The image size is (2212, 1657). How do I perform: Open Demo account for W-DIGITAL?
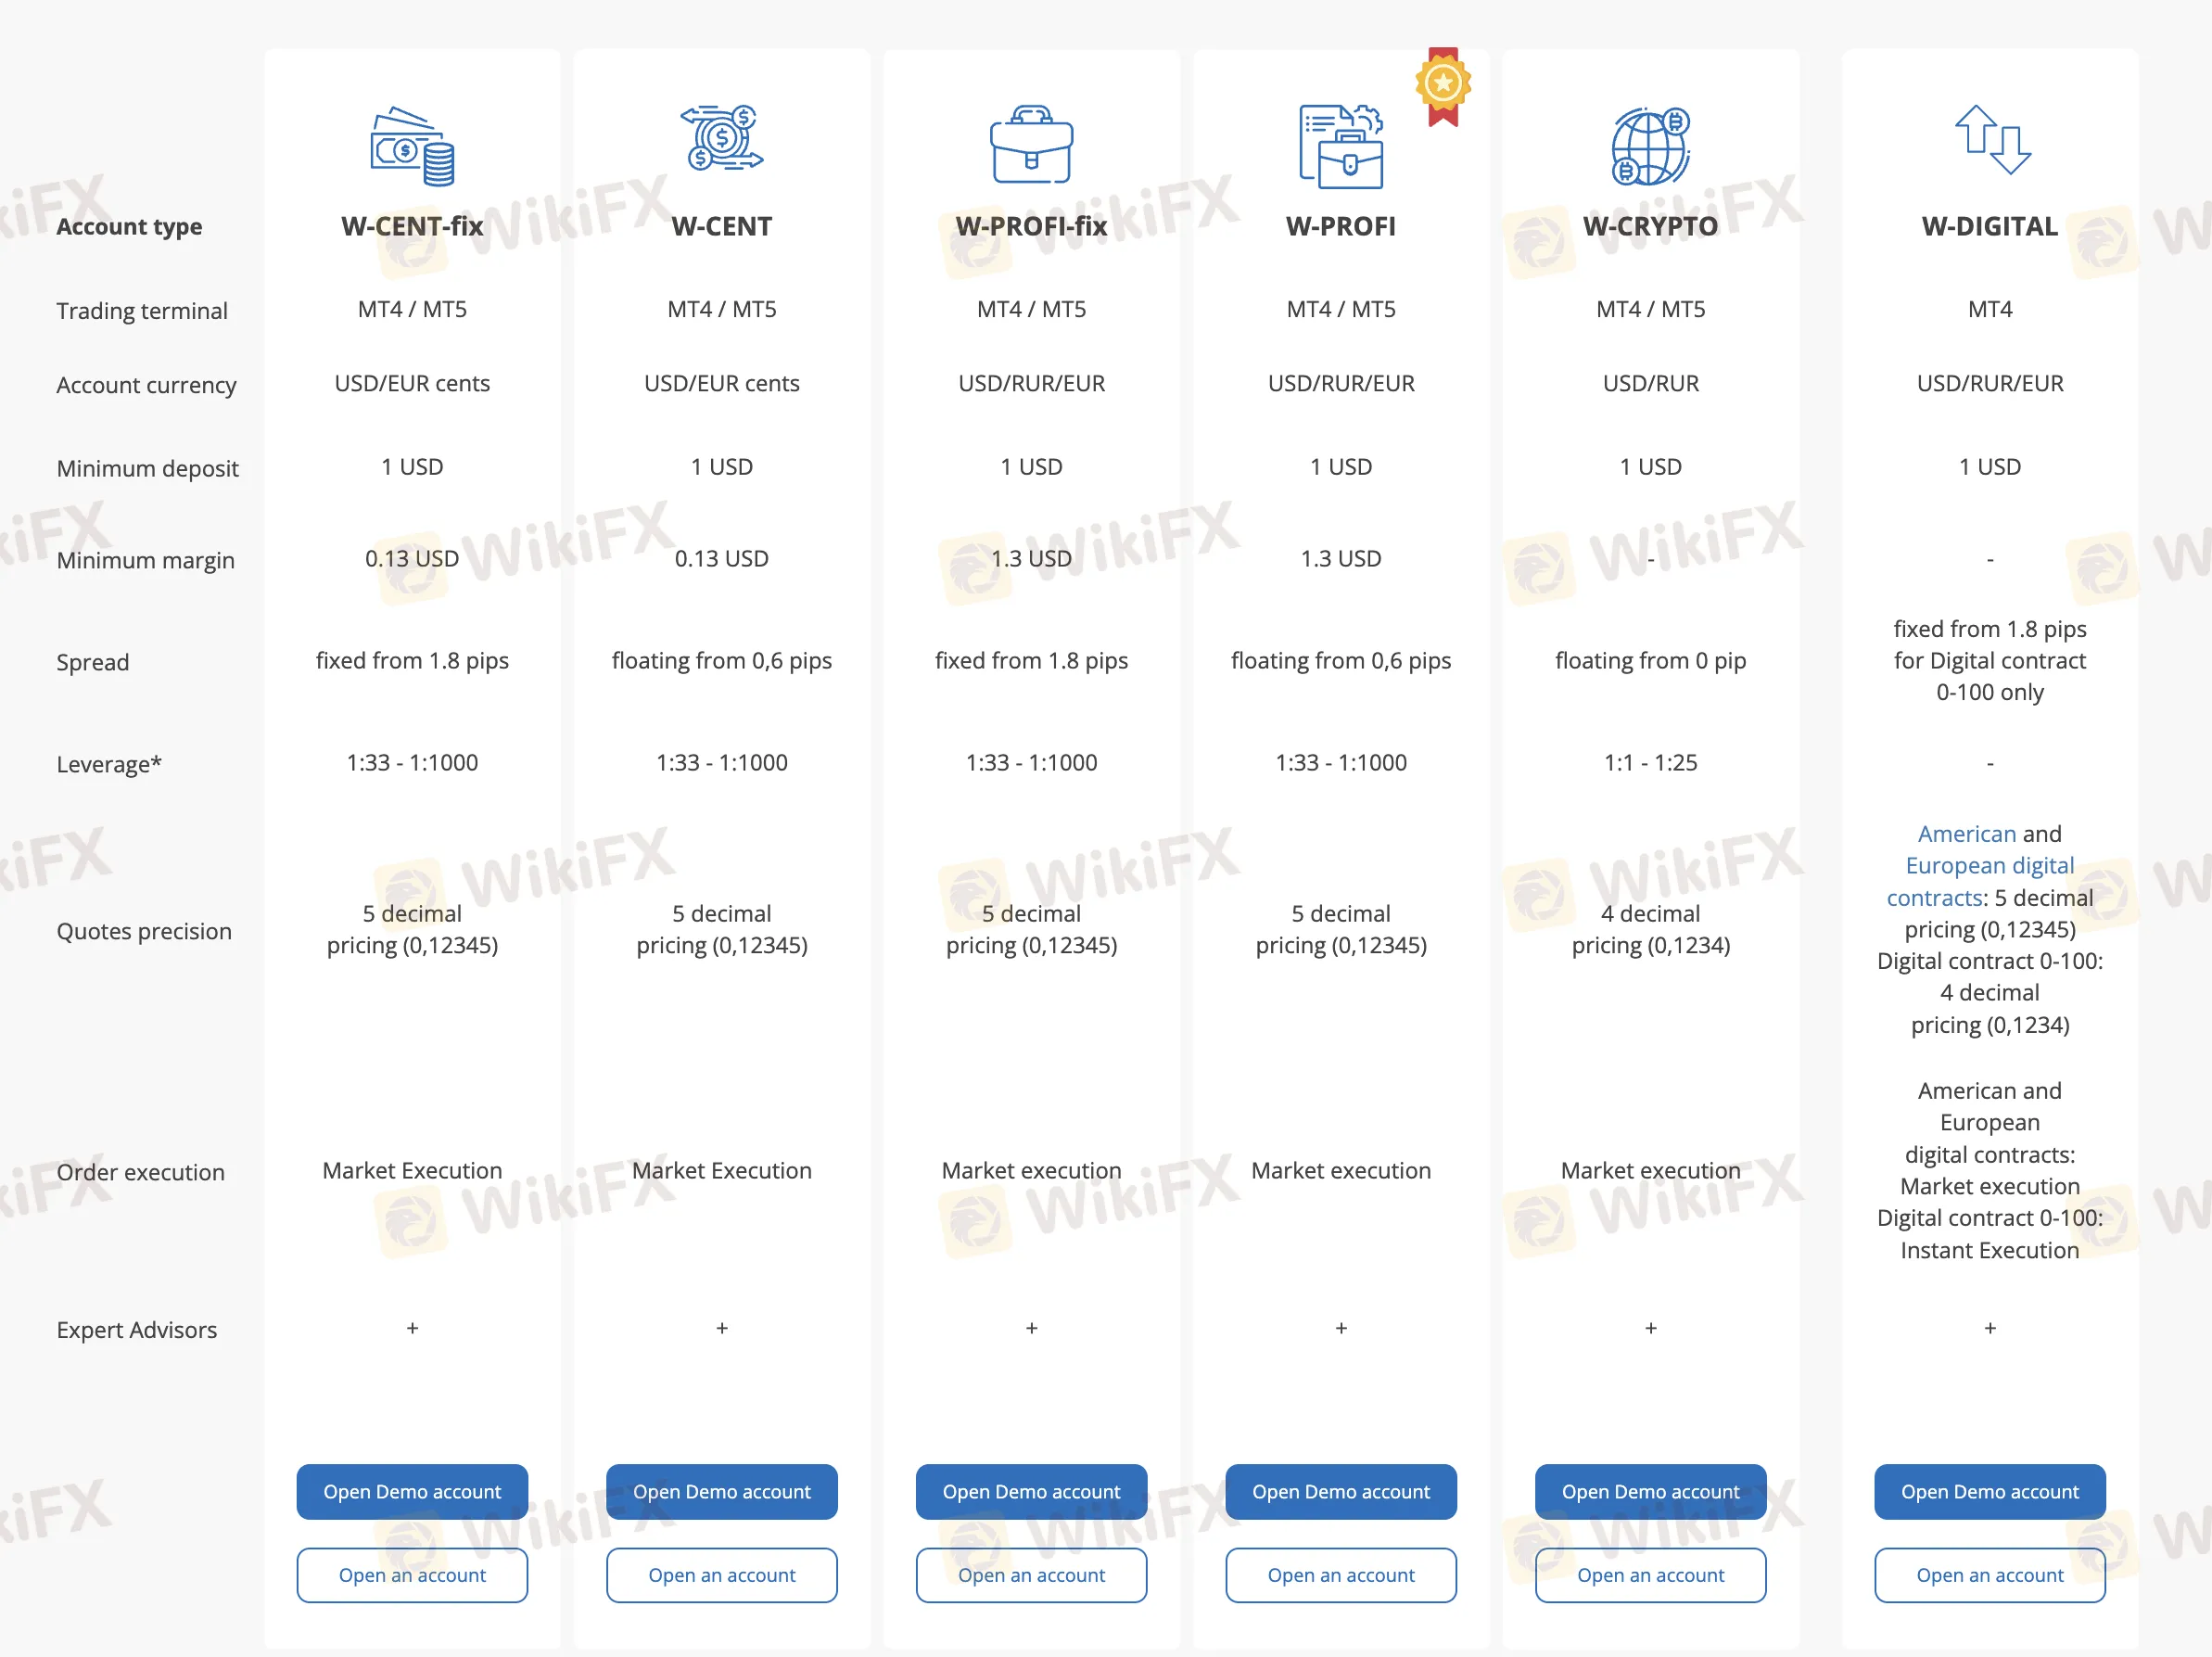click(x=1989, y=1491)
